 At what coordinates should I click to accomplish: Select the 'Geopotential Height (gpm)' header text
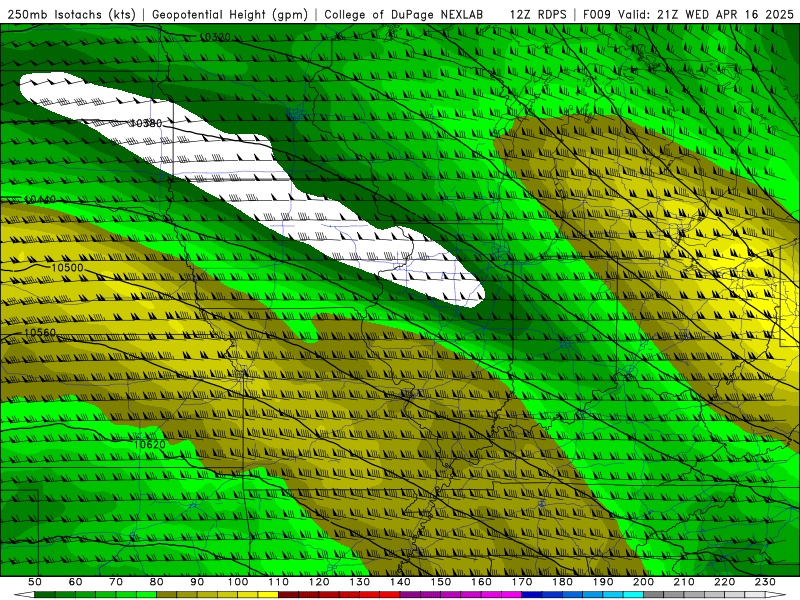click(x=230, y=15)
